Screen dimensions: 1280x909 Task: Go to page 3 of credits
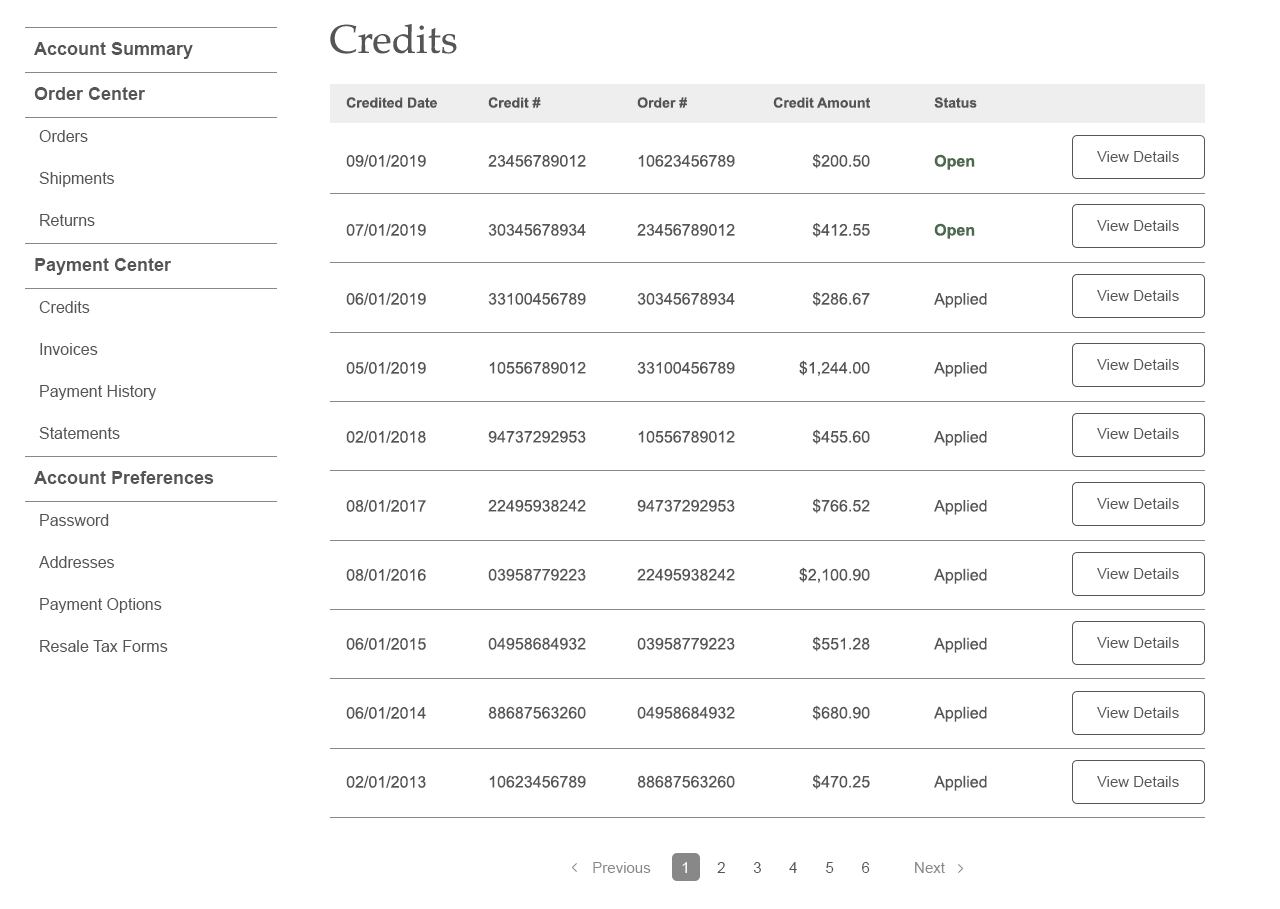point(757,868)
